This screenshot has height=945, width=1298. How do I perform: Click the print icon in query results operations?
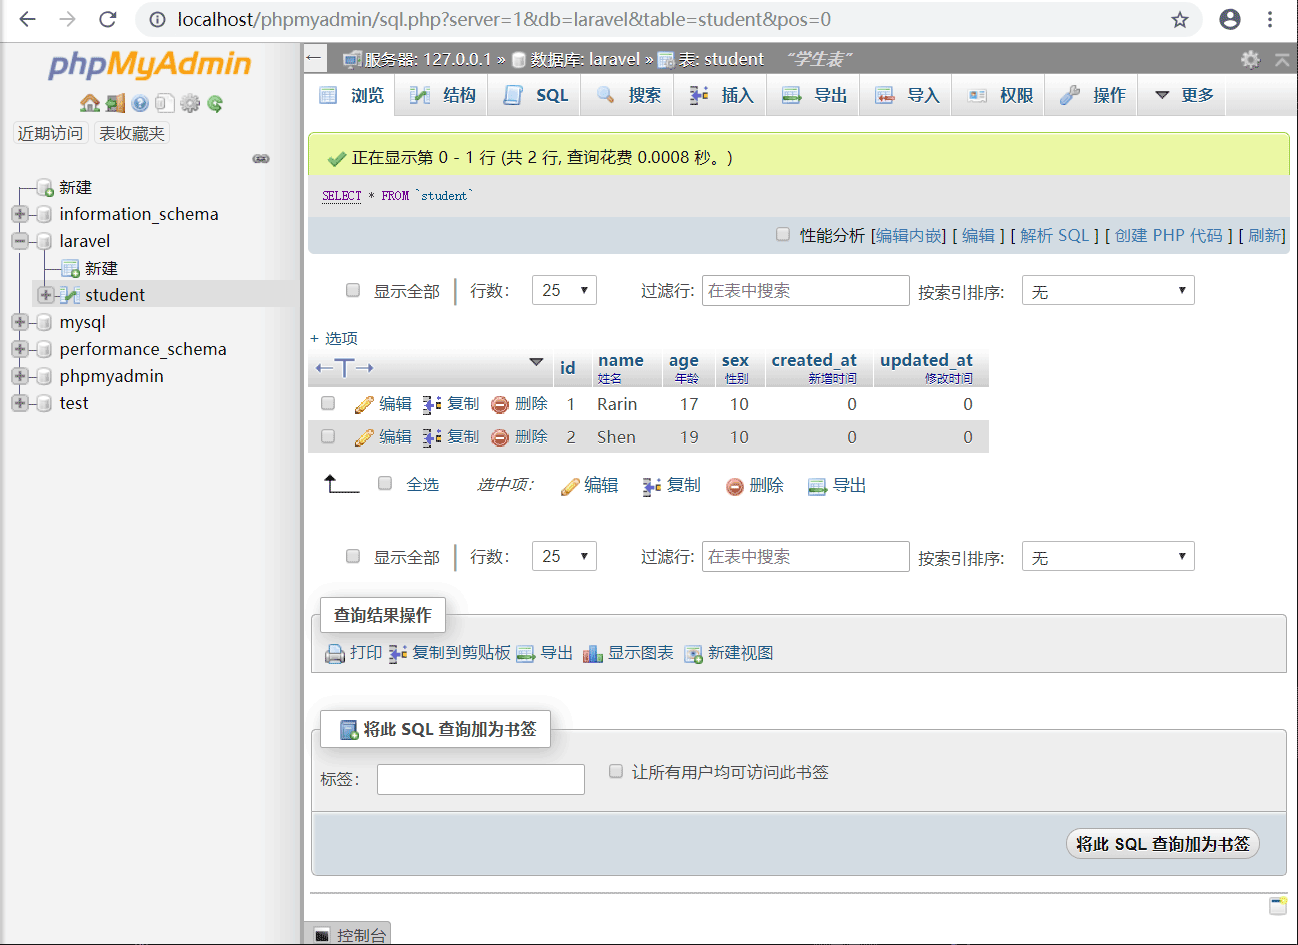point(335,654)
